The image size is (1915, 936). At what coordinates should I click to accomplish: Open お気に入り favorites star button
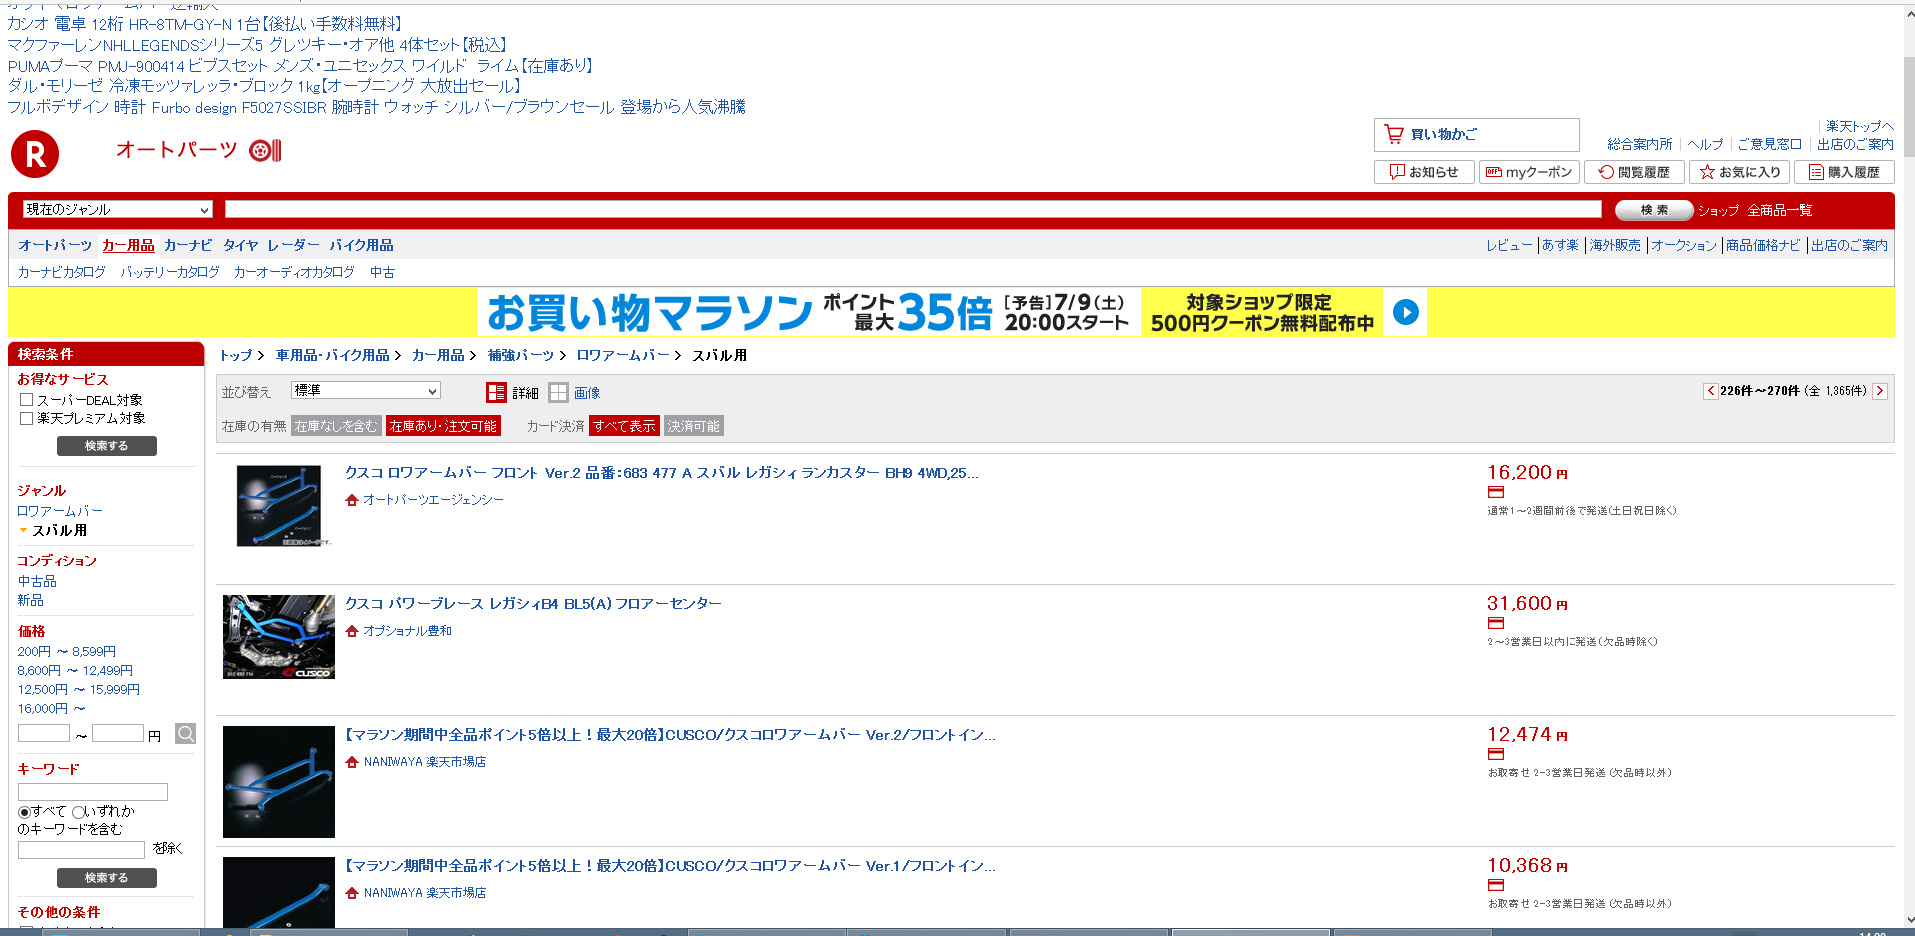coord(1740,172)
